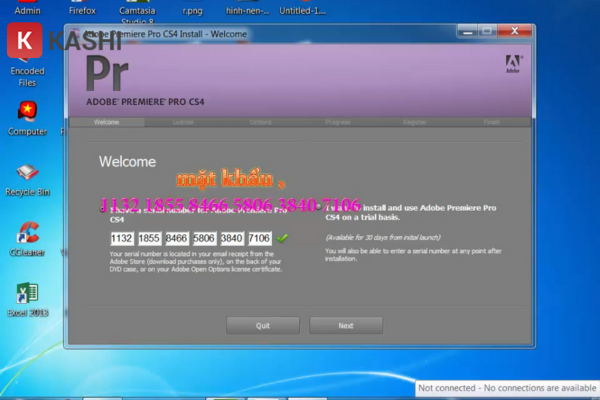
Task: Switch to the Welcome step tab
Action: pos(106,122)
